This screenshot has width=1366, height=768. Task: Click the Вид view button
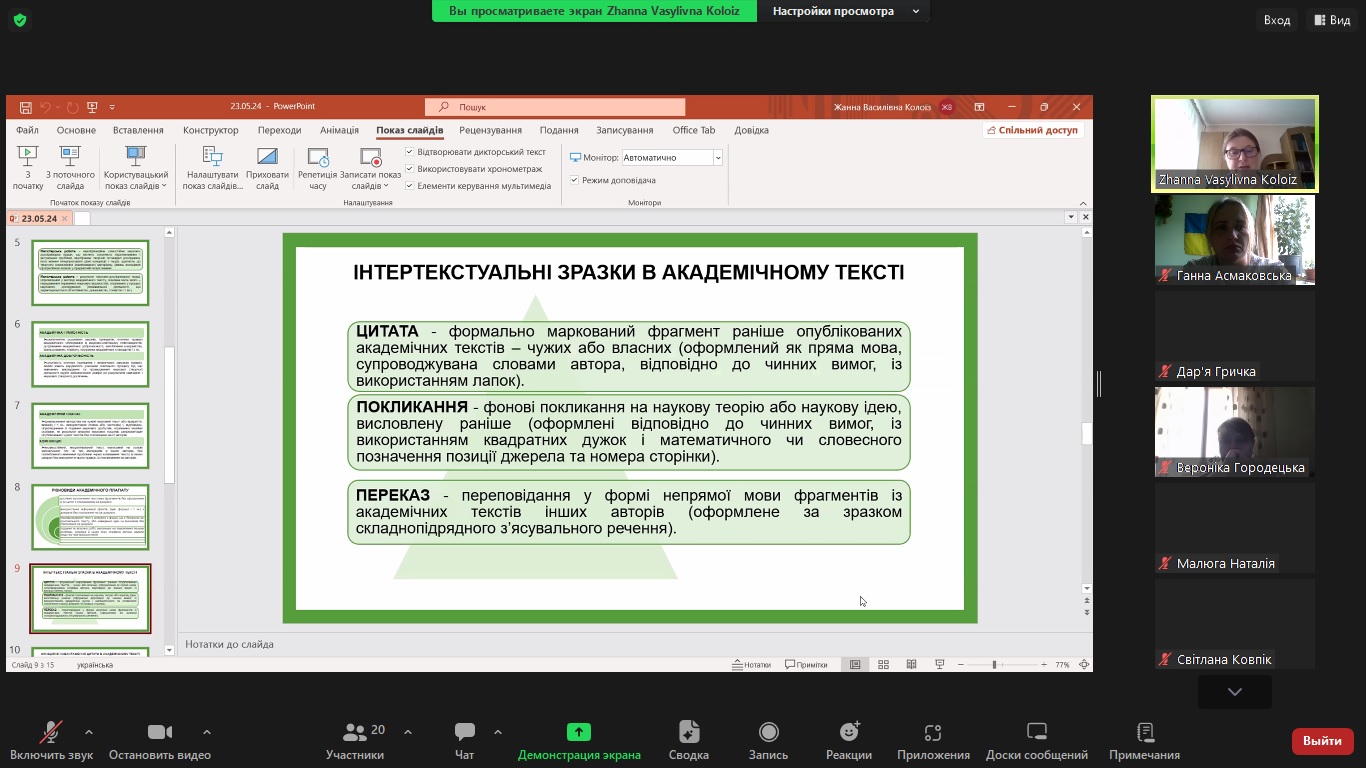[1332, 20]
